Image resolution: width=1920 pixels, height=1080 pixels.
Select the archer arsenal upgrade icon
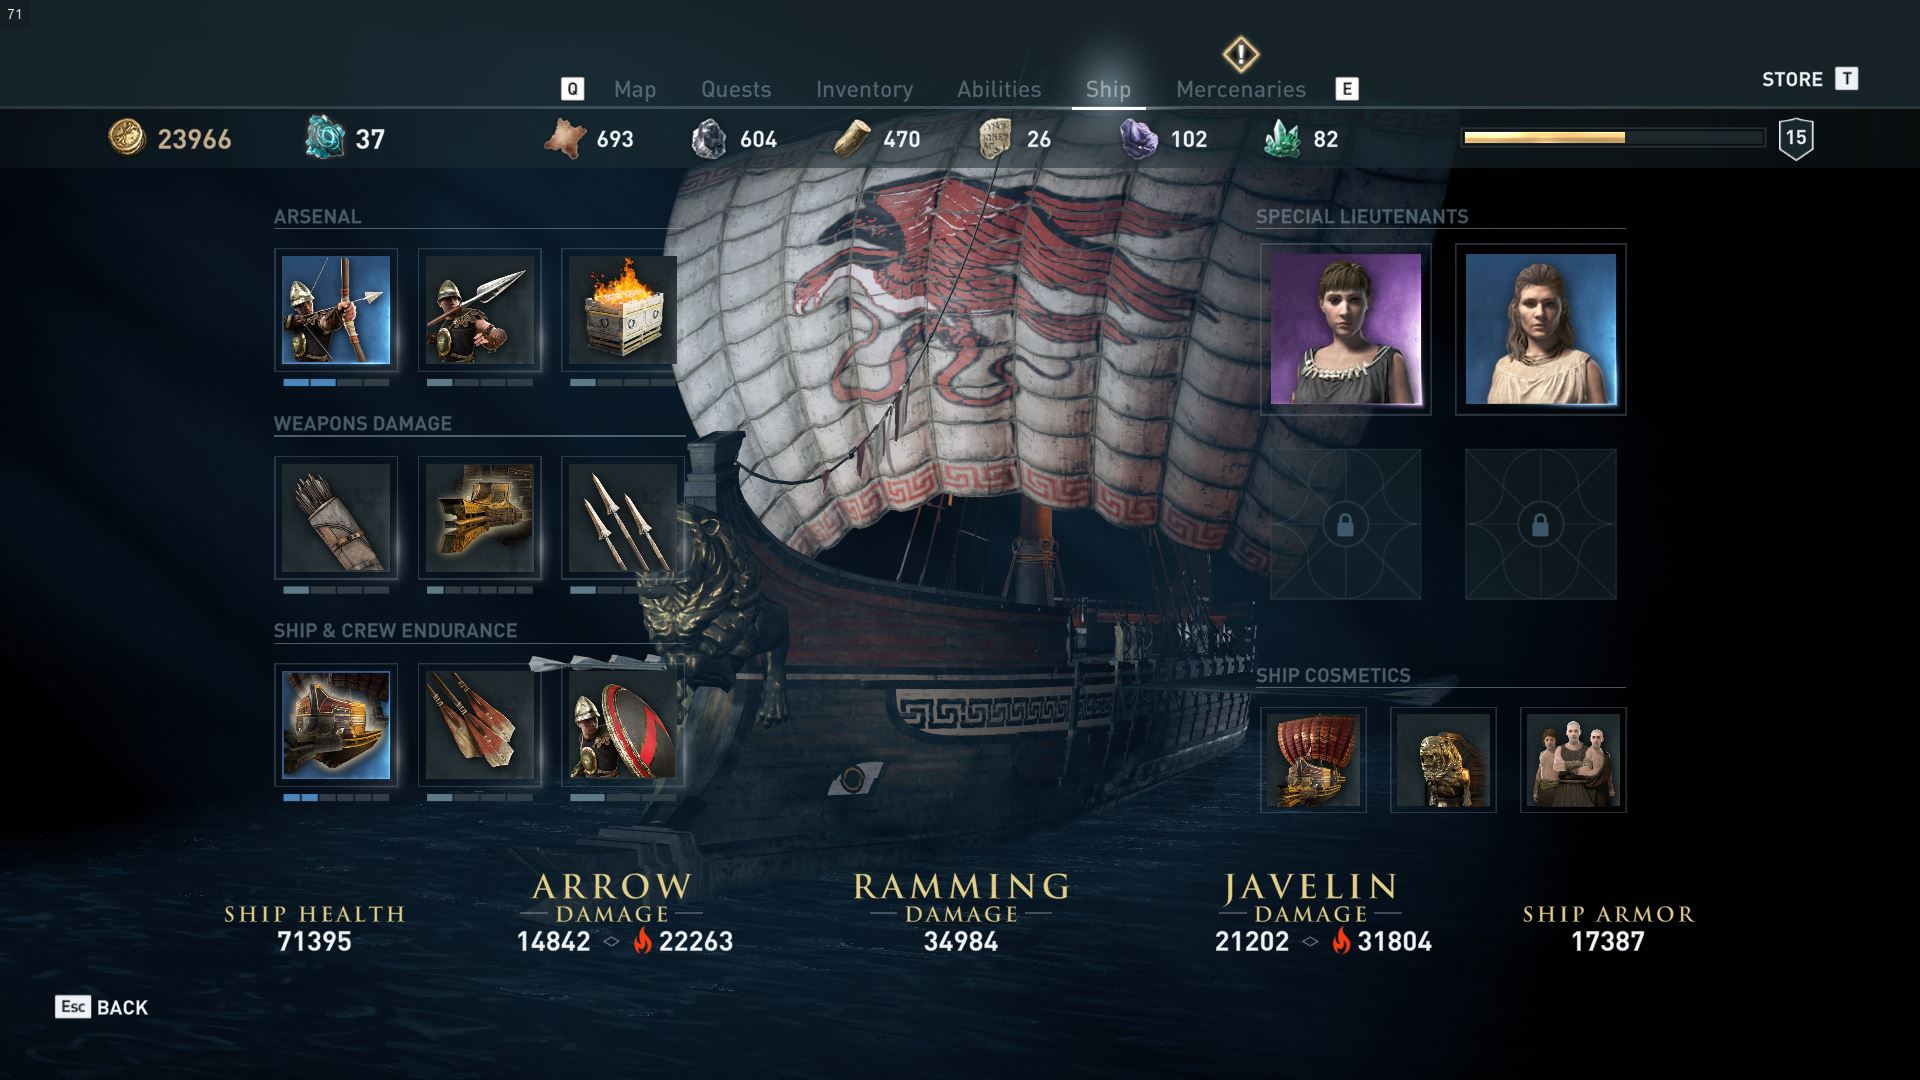click(x=336, y=310)
